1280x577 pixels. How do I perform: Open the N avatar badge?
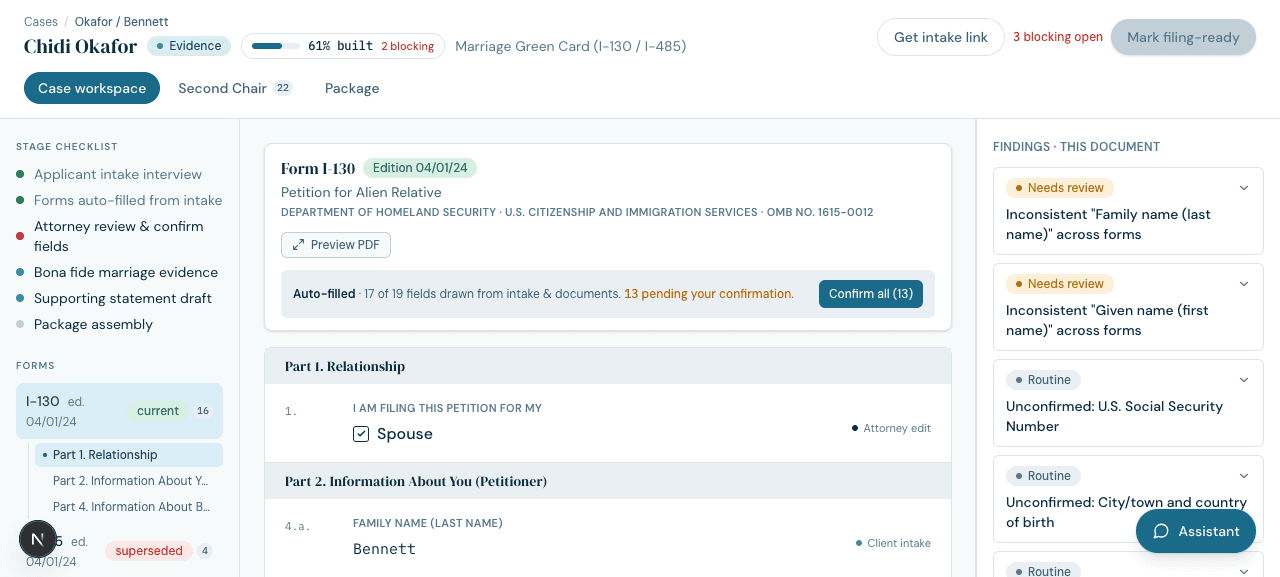pyautogui.click(x=38, y=539)
